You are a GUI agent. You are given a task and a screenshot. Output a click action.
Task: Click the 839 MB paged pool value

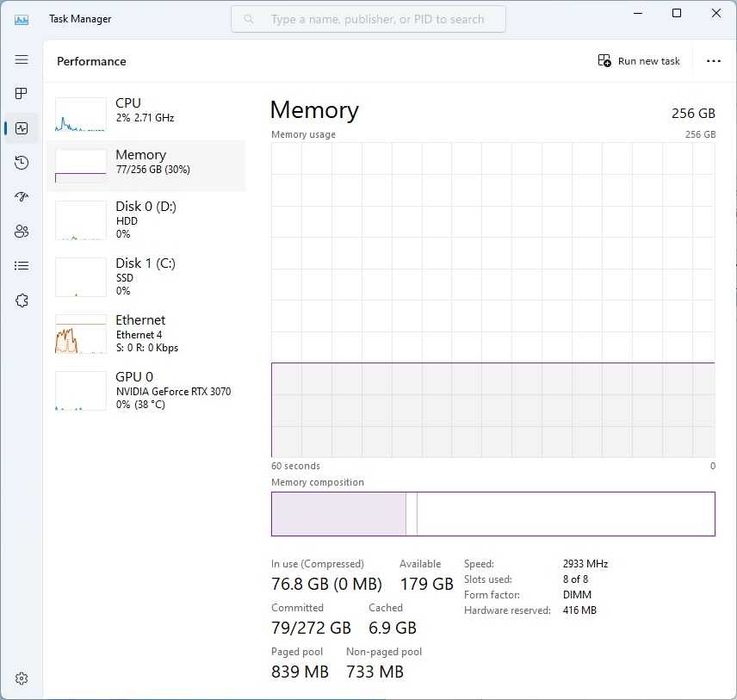pos(300,671)
